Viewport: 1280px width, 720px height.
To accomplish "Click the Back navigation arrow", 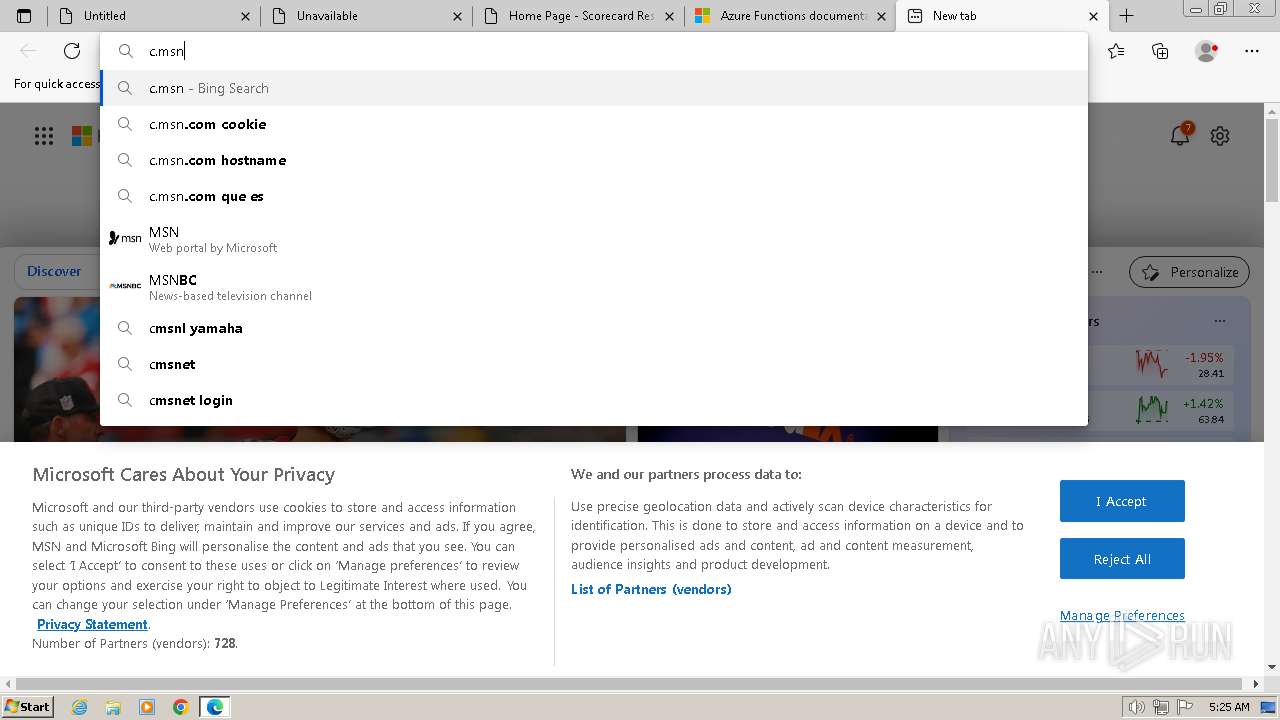I will (28, 51).
